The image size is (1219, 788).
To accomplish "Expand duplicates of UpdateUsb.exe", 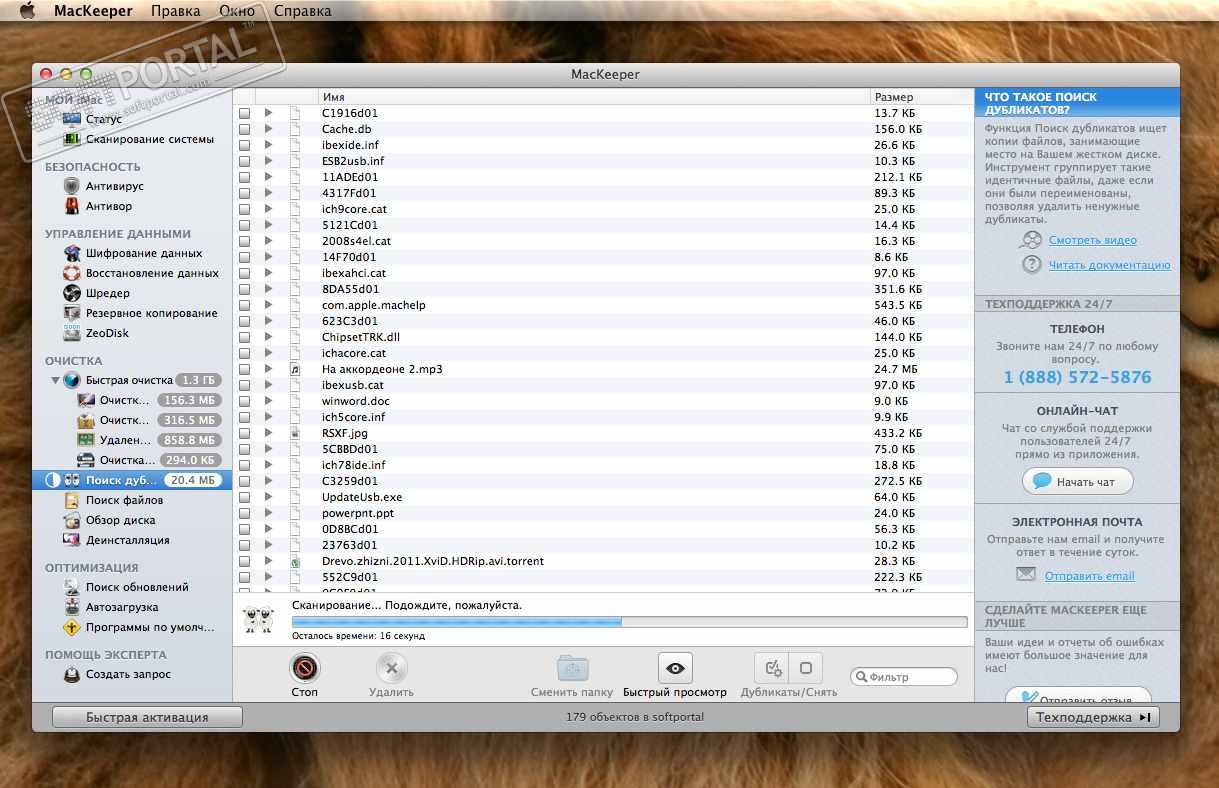I will click(x=268, y=497).
